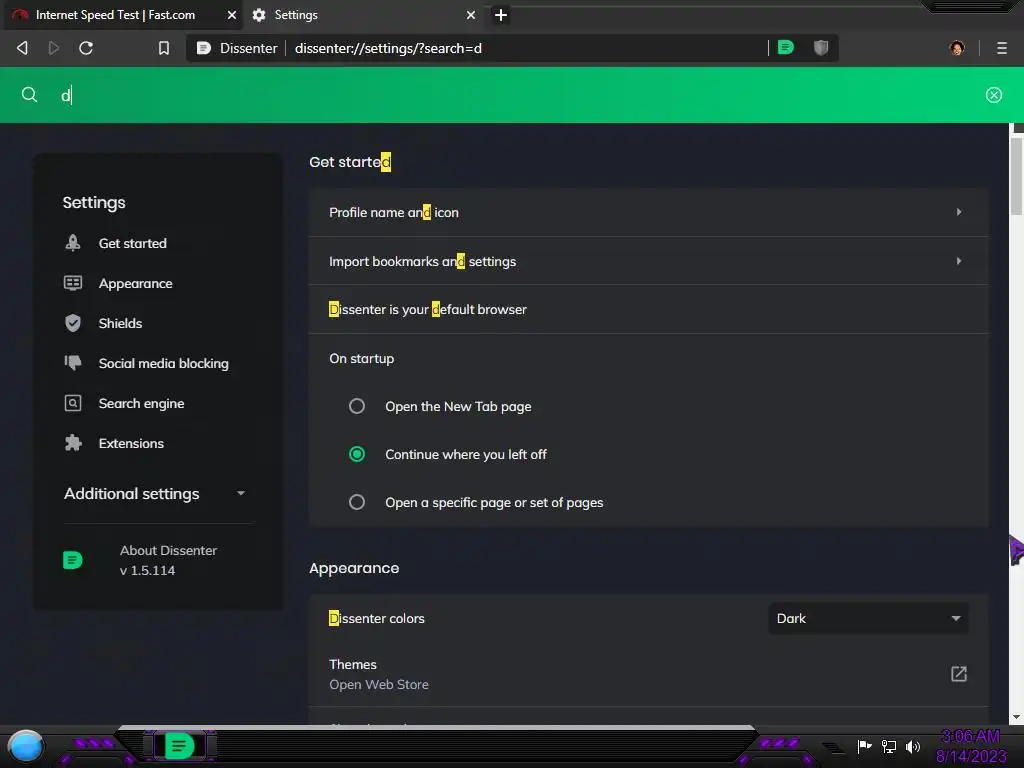The image size is (1024, 768).
Task: Open the Profile name and icon setting
Action: pos(648,212)
